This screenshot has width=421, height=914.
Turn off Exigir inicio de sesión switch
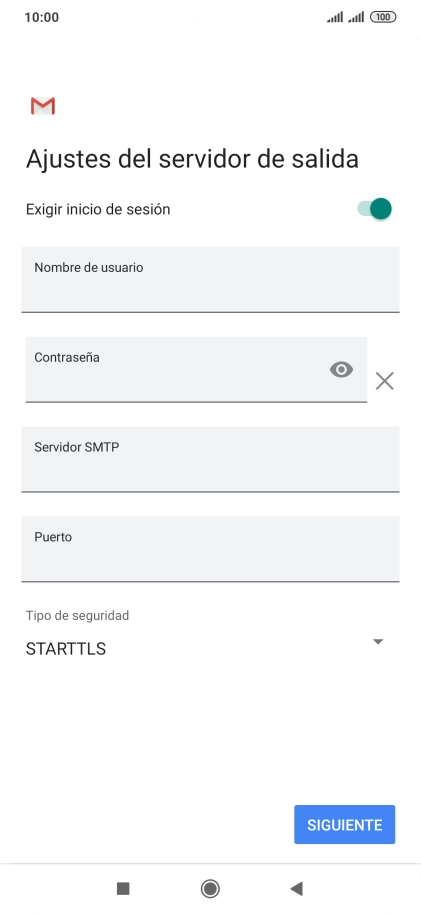[374, 209]
